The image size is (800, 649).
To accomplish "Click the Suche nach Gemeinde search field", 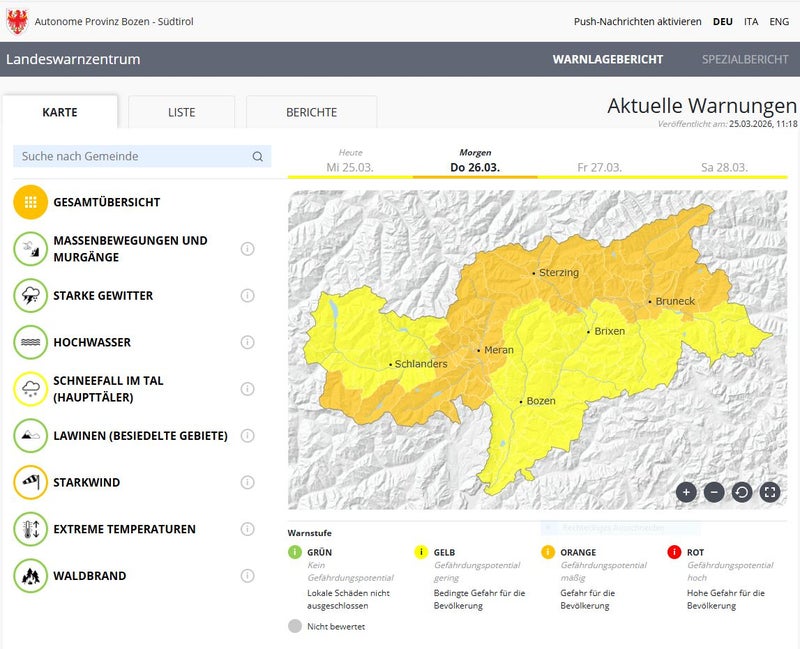I will (135, 156).
